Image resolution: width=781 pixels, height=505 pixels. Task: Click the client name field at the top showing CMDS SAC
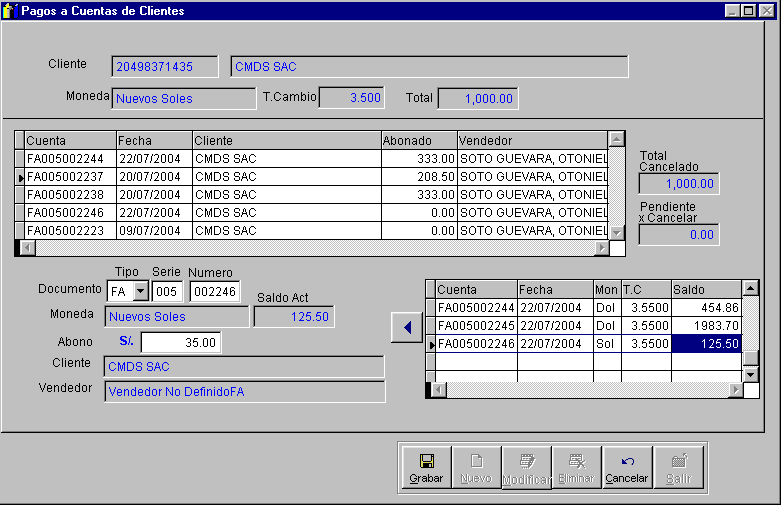click(x=429, y=67)
